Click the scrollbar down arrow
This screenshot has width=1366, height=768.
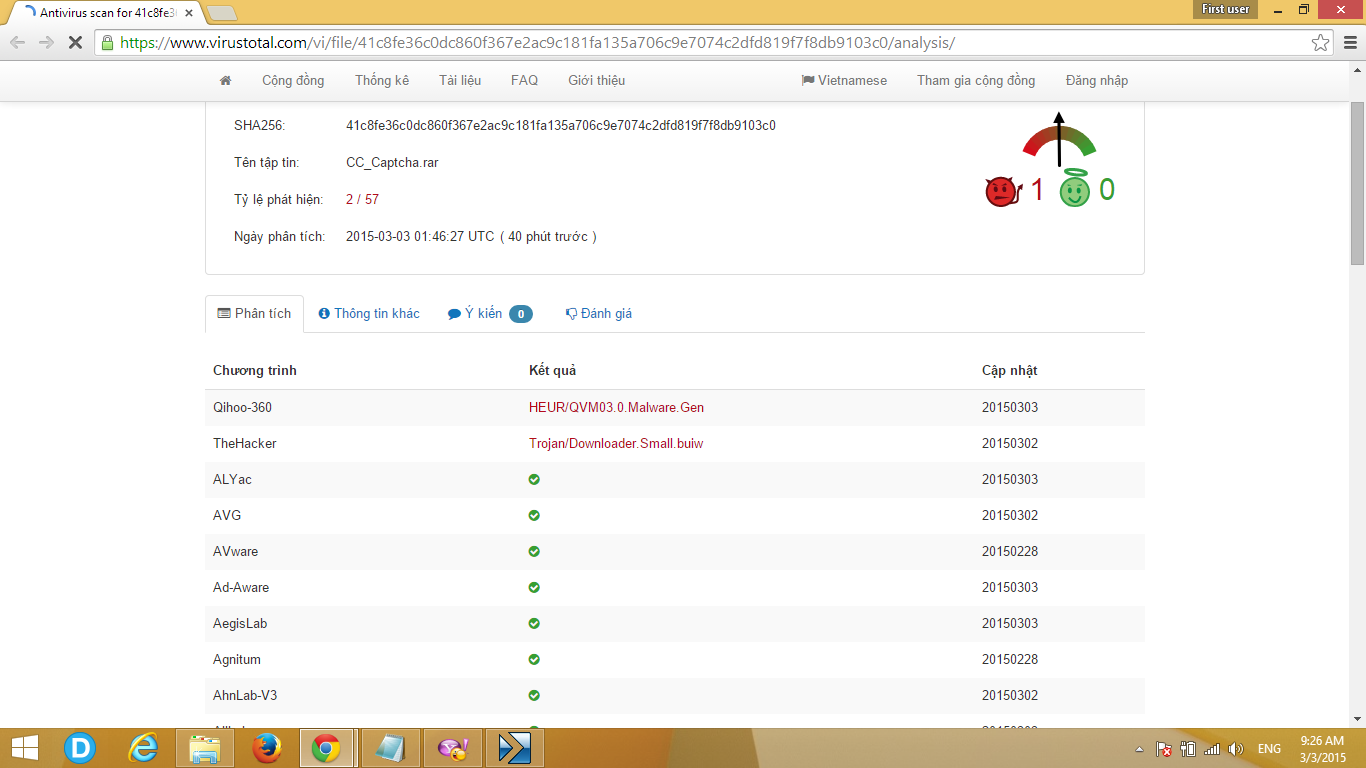tap(1357, 718)
